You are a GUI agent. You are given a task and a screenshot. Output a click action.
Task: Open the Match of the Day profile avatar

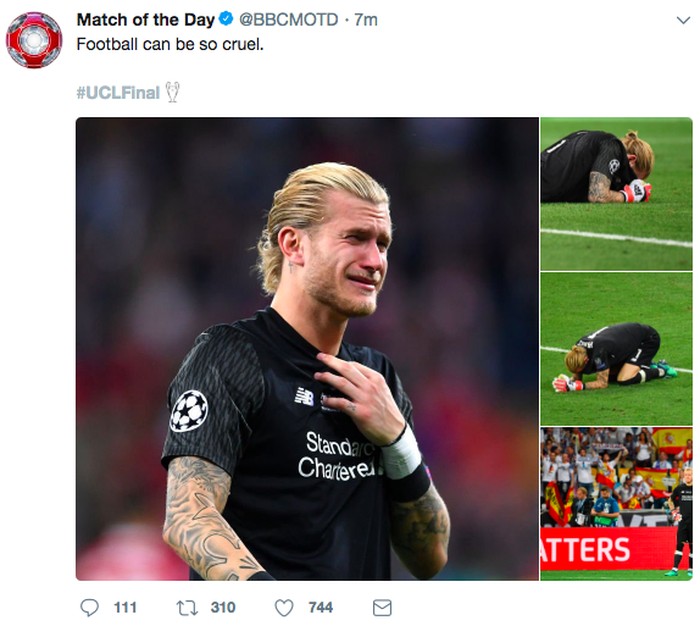coord(34,40)
